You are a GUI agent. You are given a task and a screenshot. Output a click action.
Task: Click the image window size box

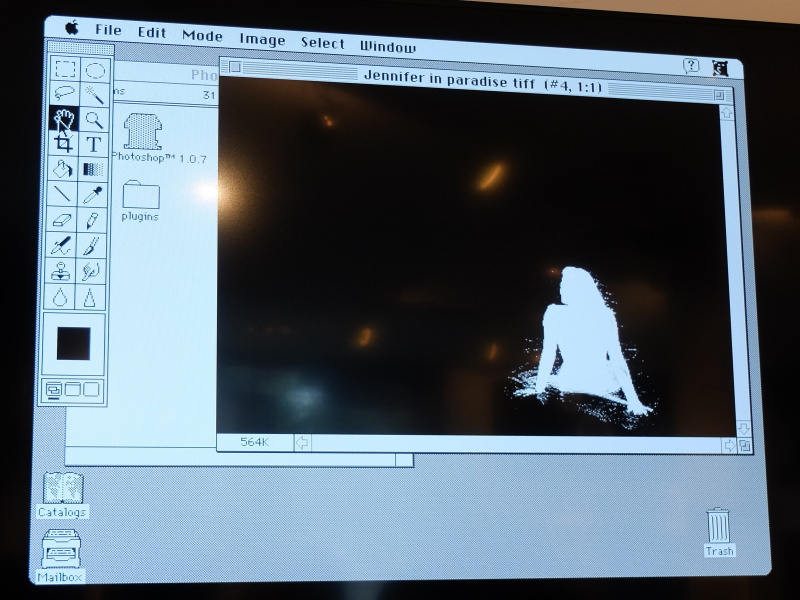coord(744,446)
